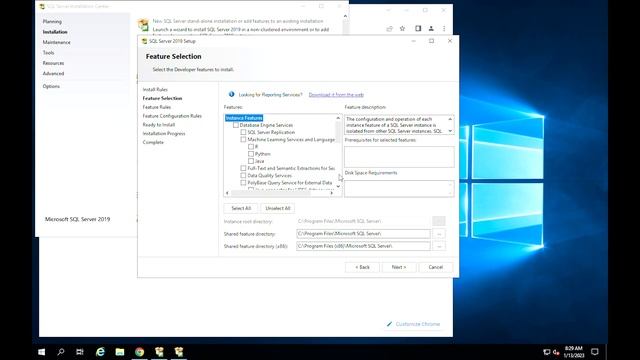Open Windows Start menu

pyautogui.click(x=42, y=352)
